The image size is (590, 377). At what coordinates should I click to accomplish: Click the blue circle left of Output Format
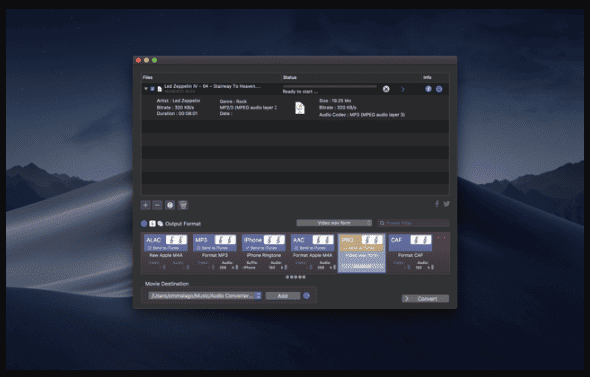[x=144, y=223]
